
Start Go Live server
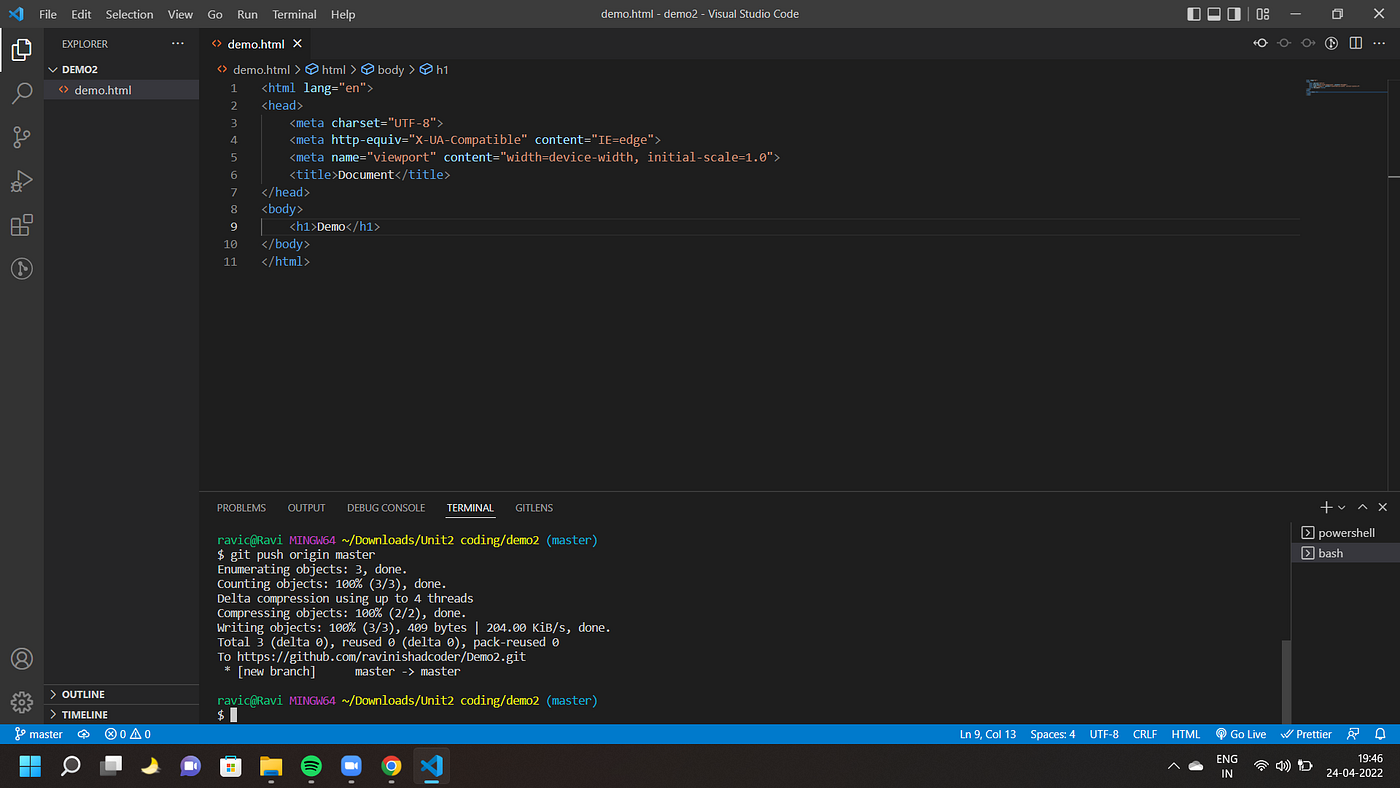tap(1241, 734)
